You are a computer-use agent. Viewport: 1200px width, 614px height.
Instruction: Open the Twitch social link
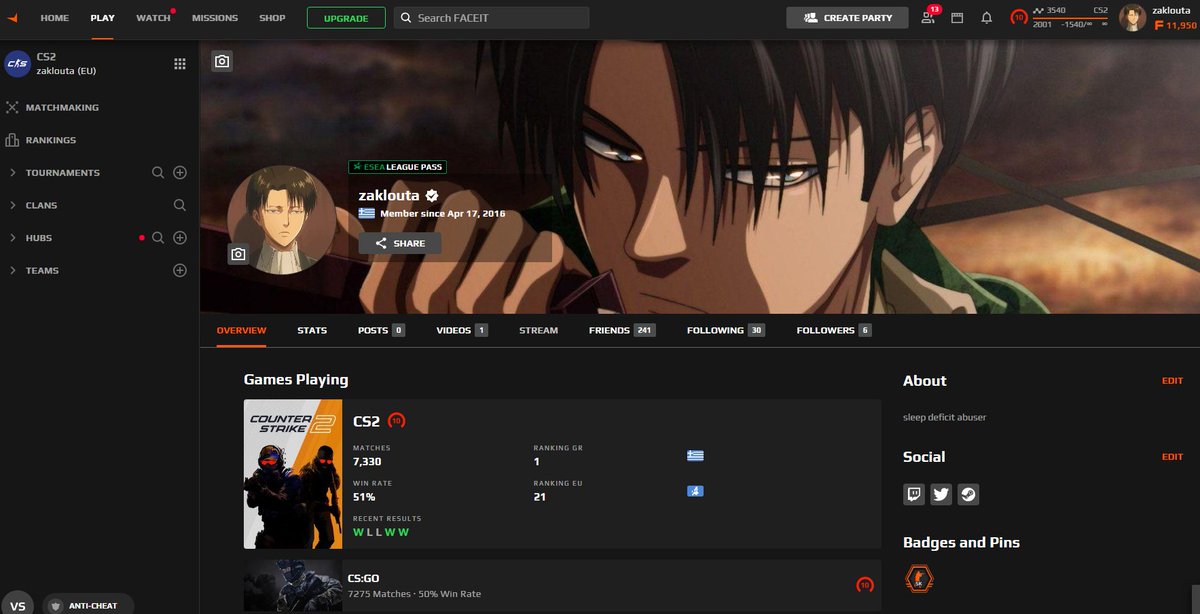pos(914,493)
